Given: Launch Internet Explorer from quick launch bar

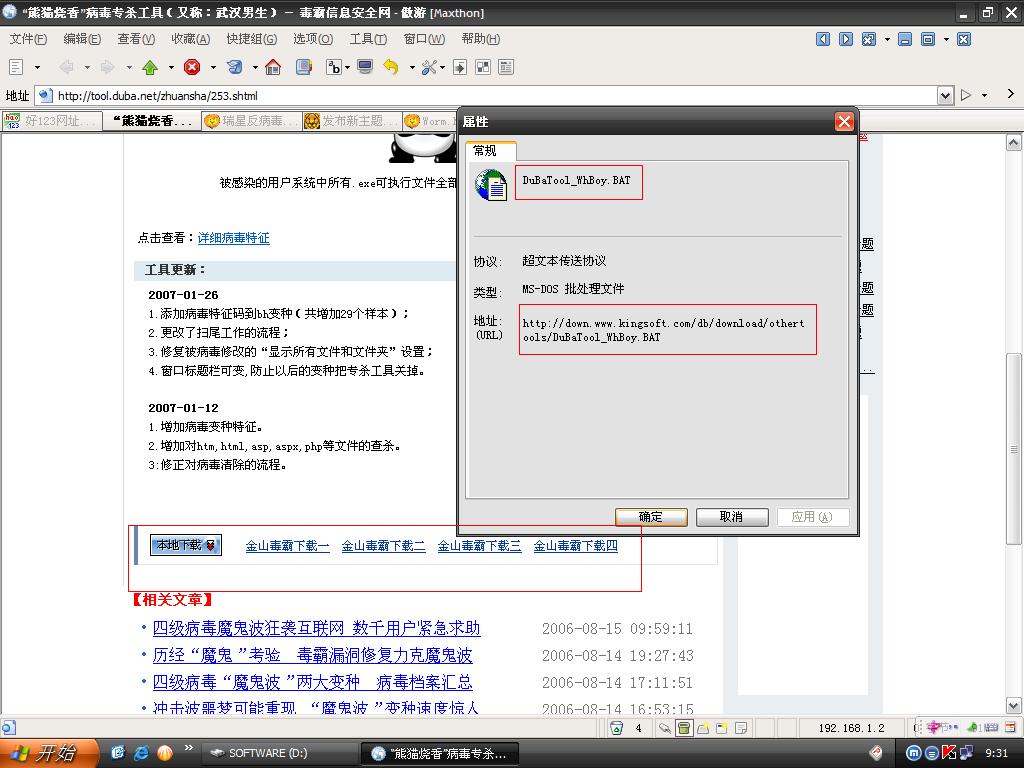Looking at the screenshot, I should click(141, 753).
